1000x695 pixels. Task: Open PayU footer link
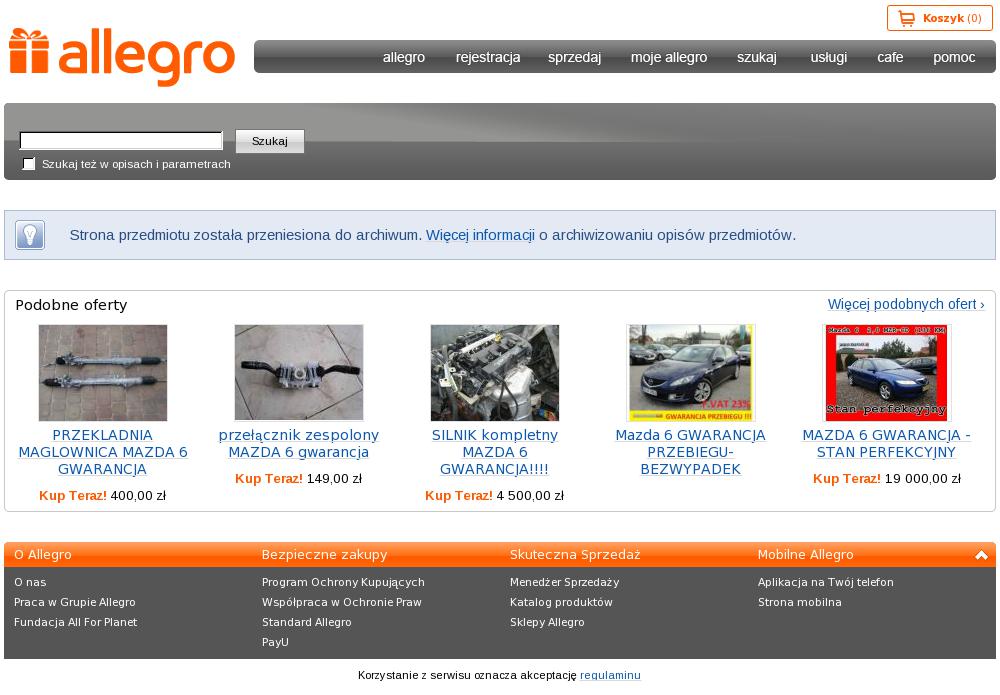pyautogui.click(x=275, y=642)
